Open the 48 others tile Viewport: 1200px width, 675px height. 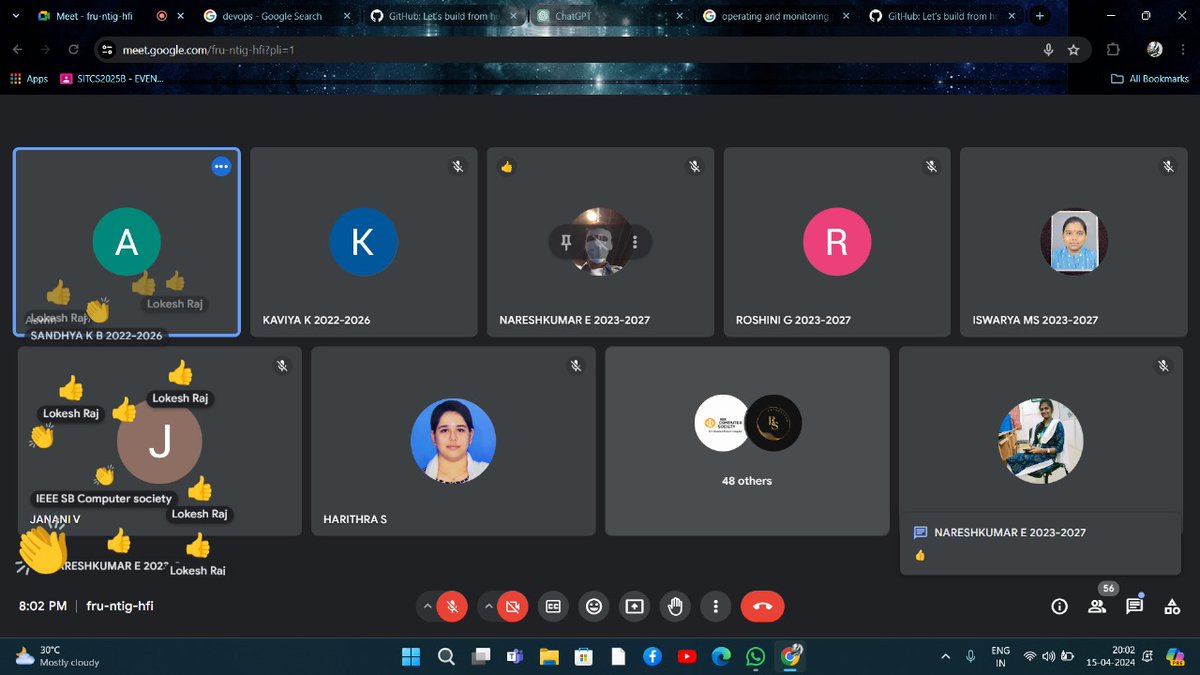747,441
